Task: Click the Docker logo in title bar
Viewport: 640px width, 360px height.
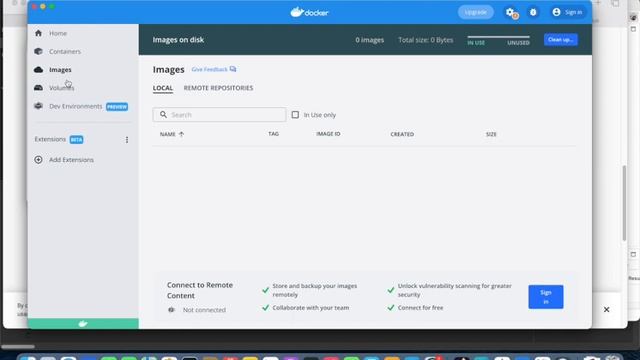Action: coord(309,12)
